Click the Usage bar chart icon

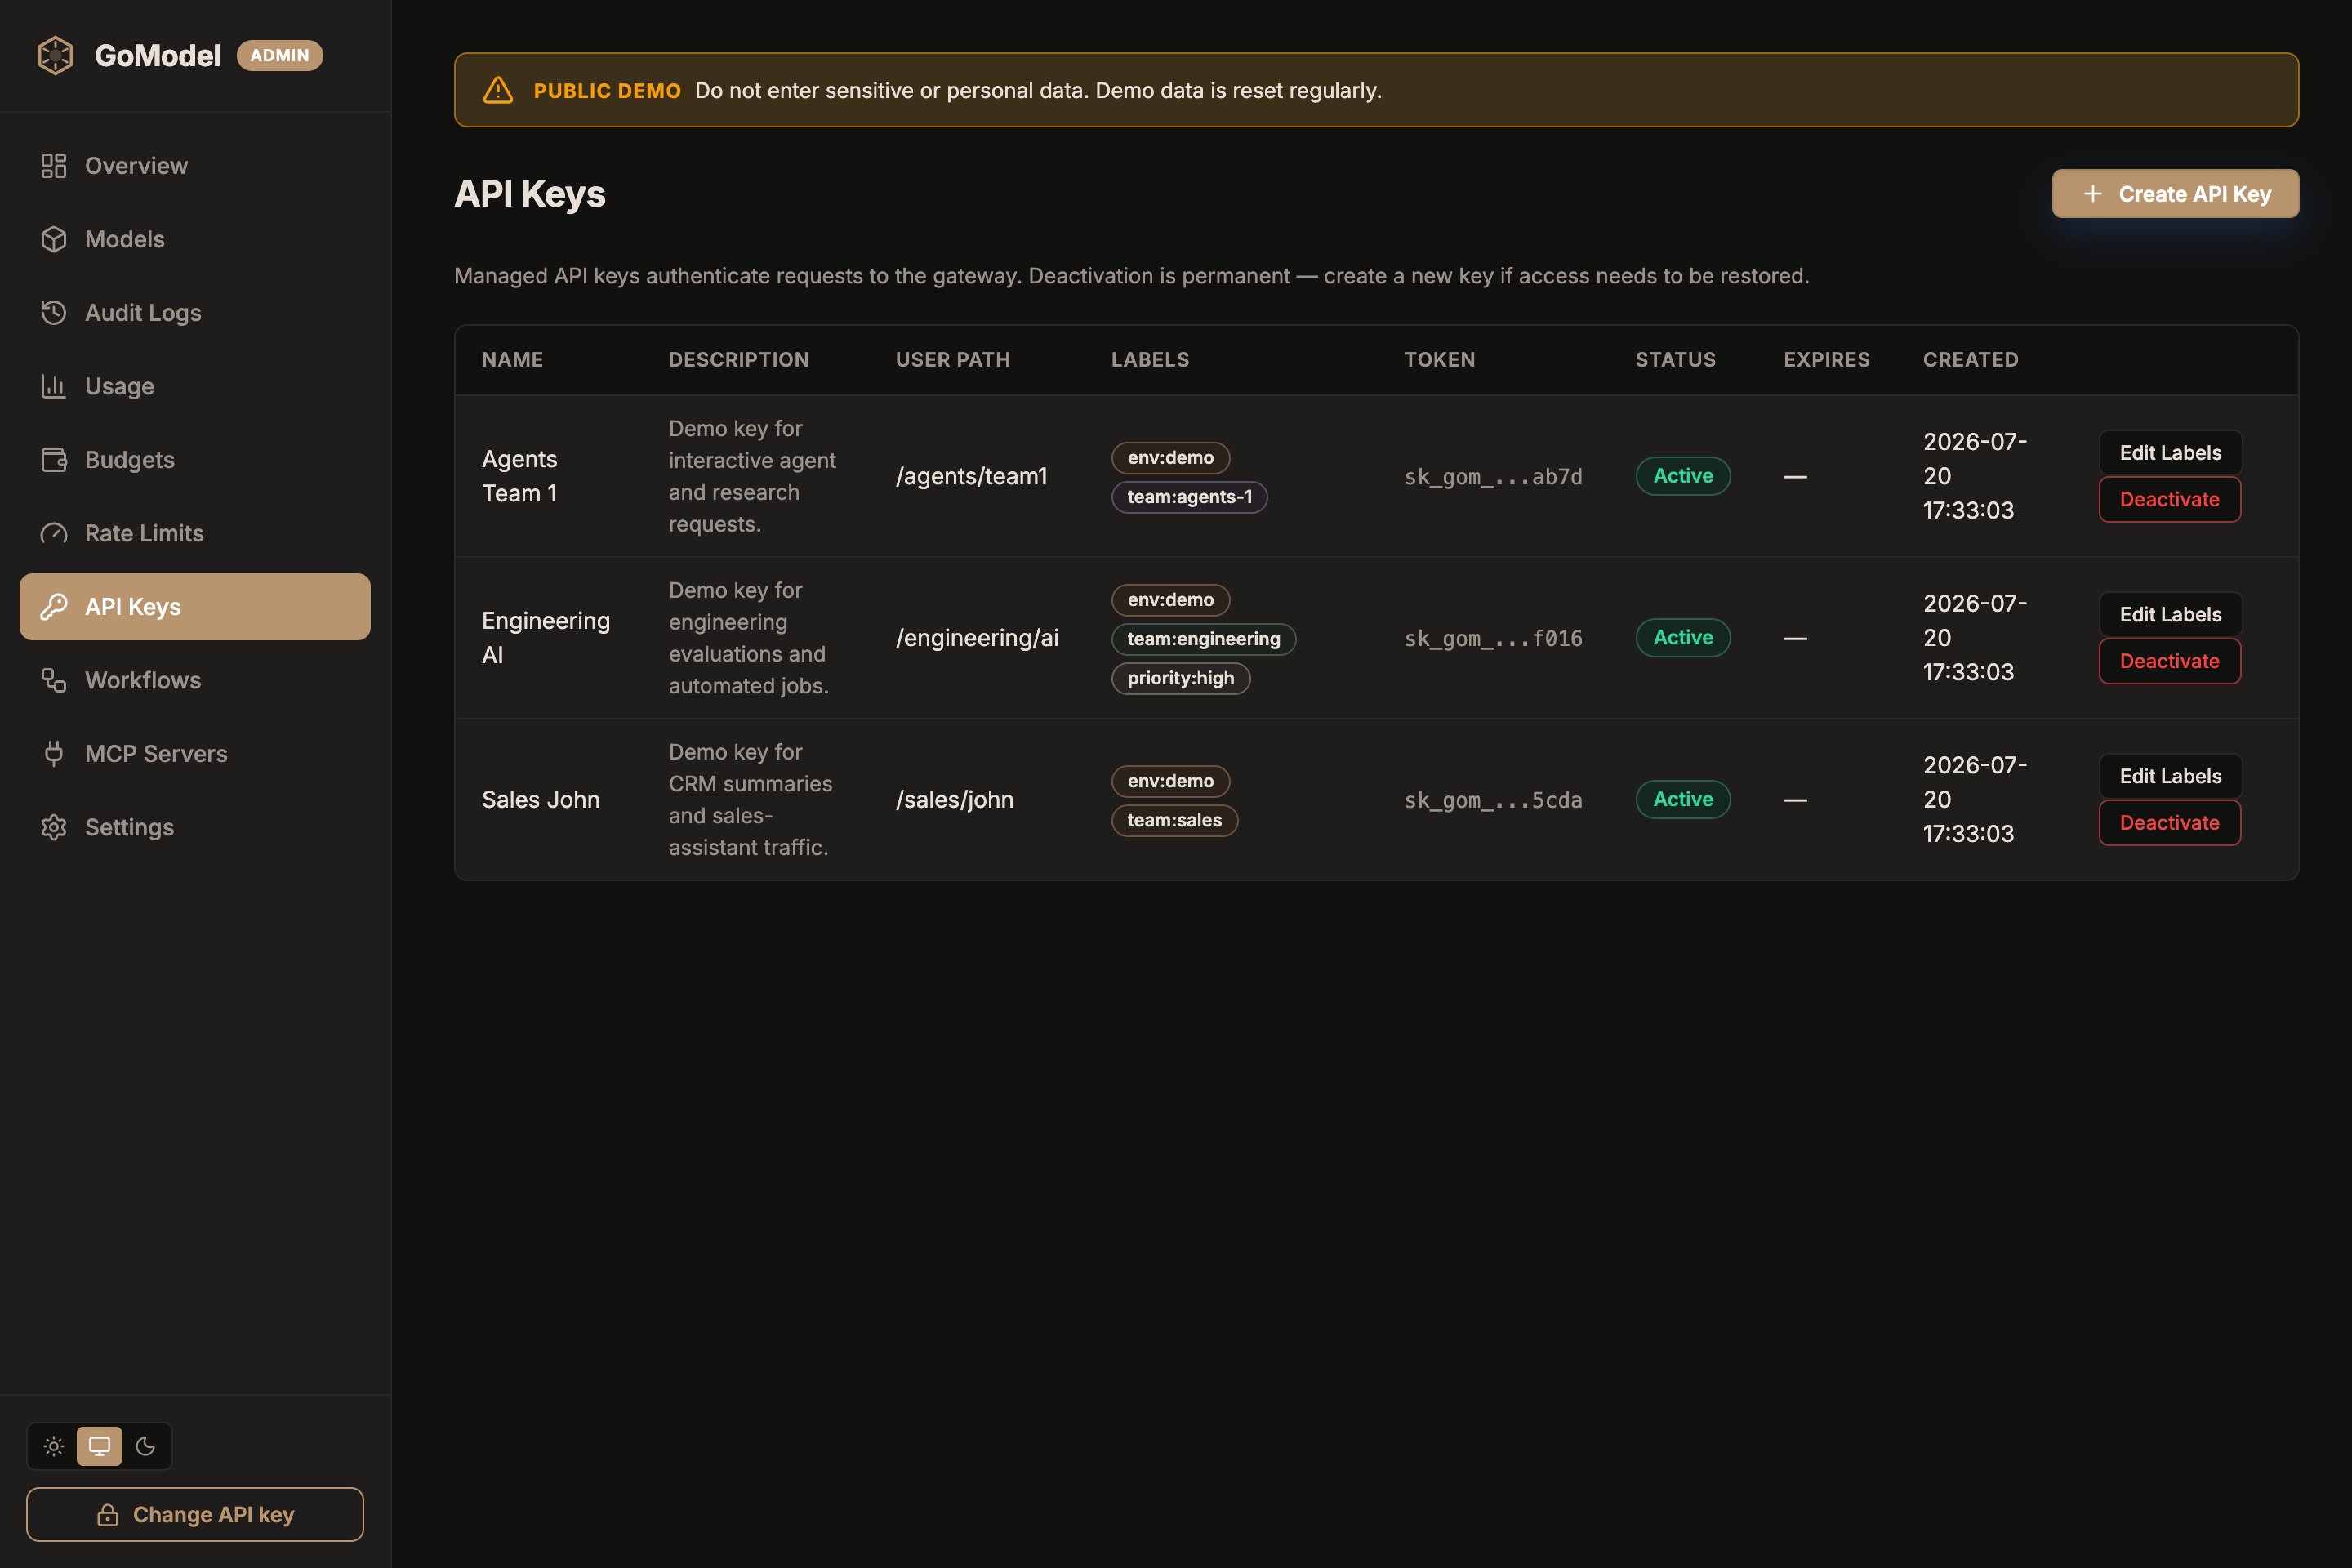[x=54, y=386]
